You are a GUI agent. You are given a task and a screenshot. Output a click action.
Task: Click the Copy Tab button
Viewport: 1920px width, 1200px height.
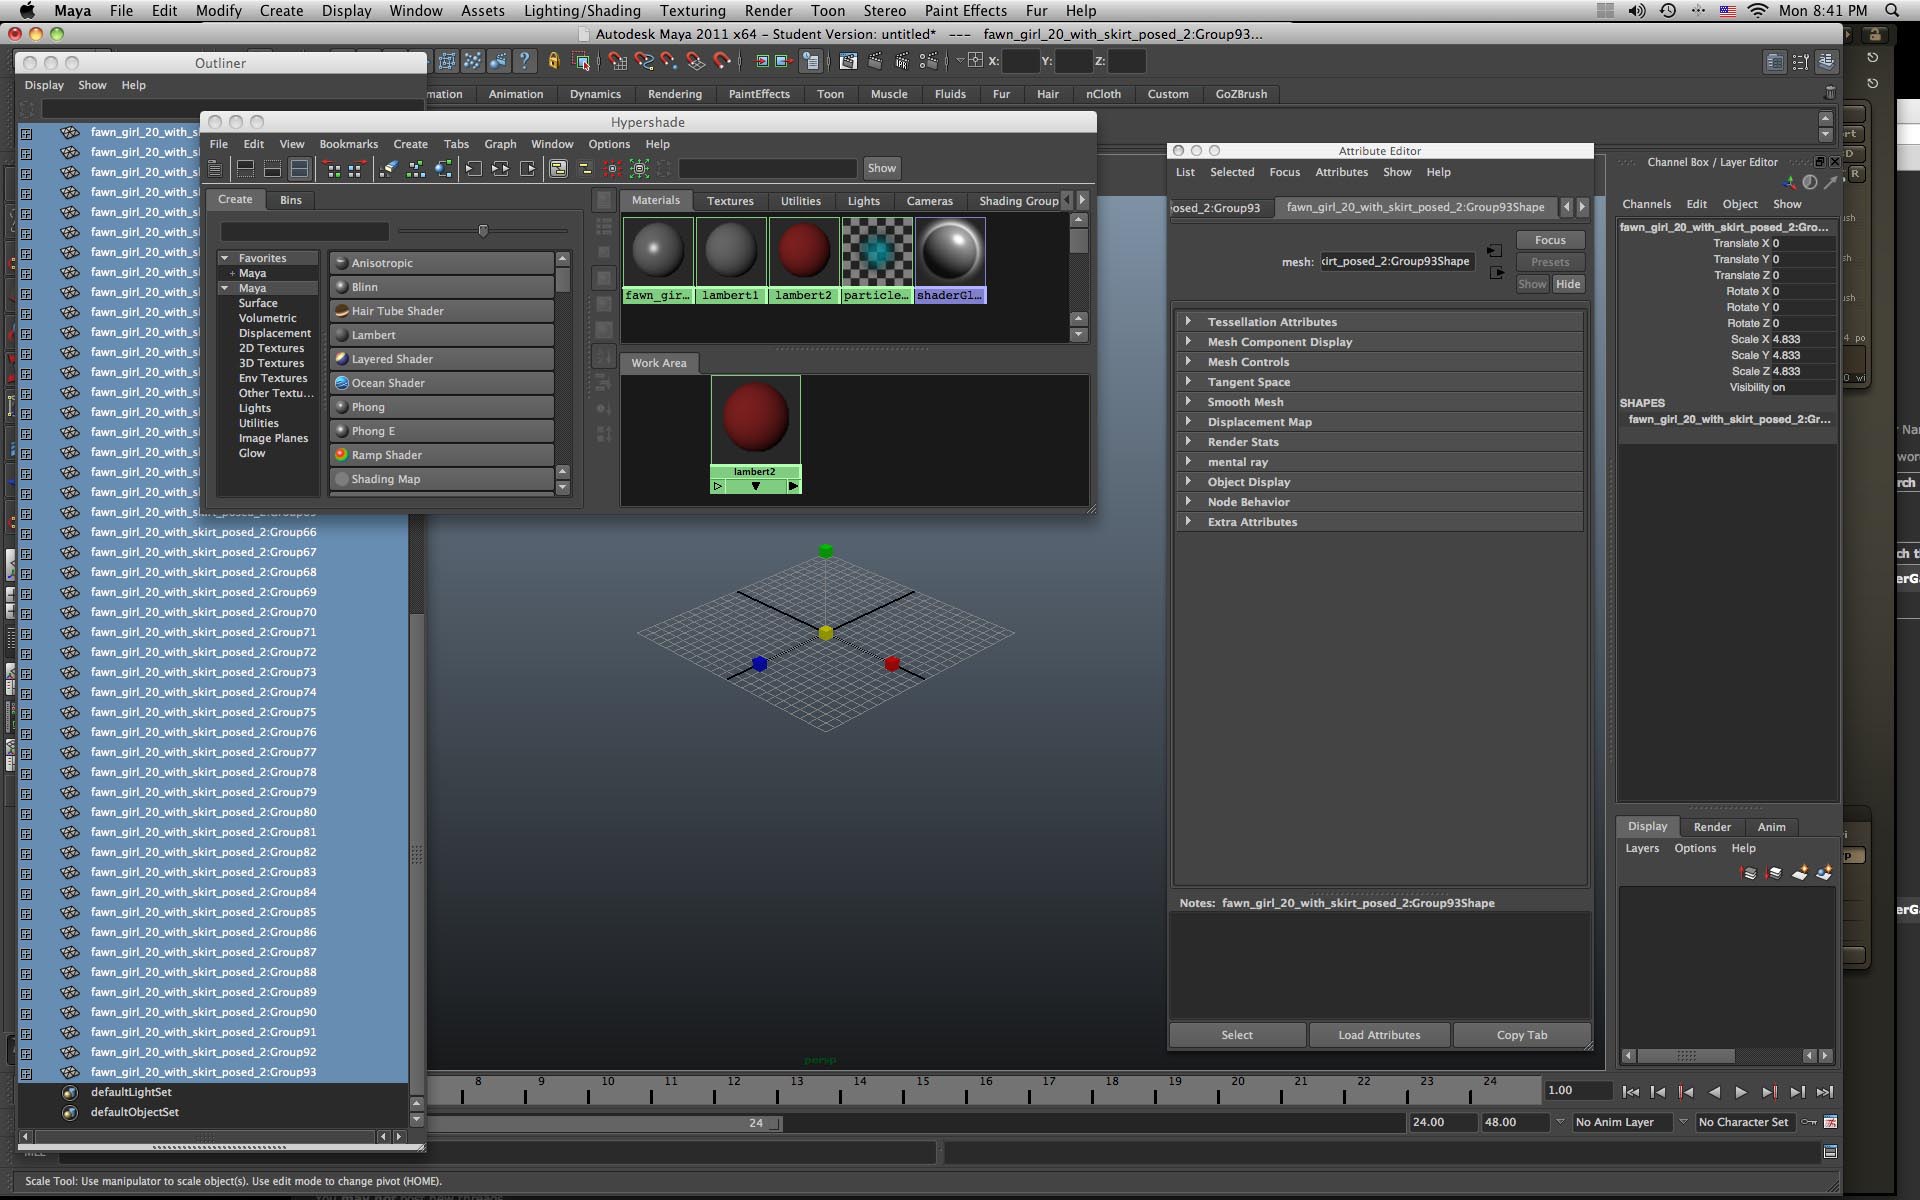[1521, 1035]
